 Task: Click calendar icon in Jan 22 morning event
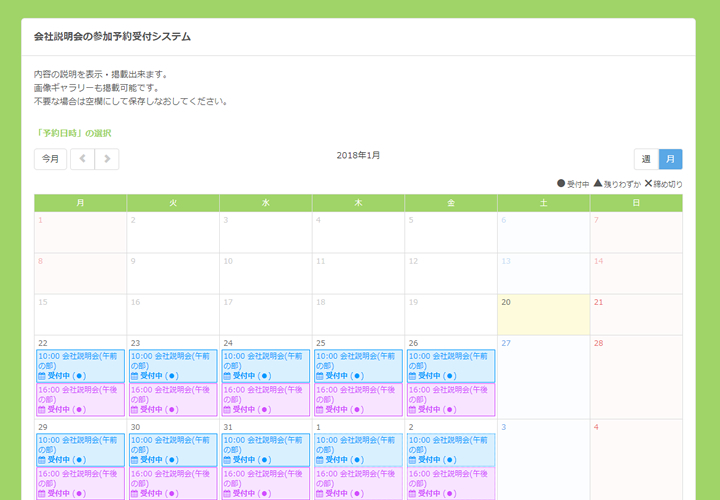tap(42, 376)
